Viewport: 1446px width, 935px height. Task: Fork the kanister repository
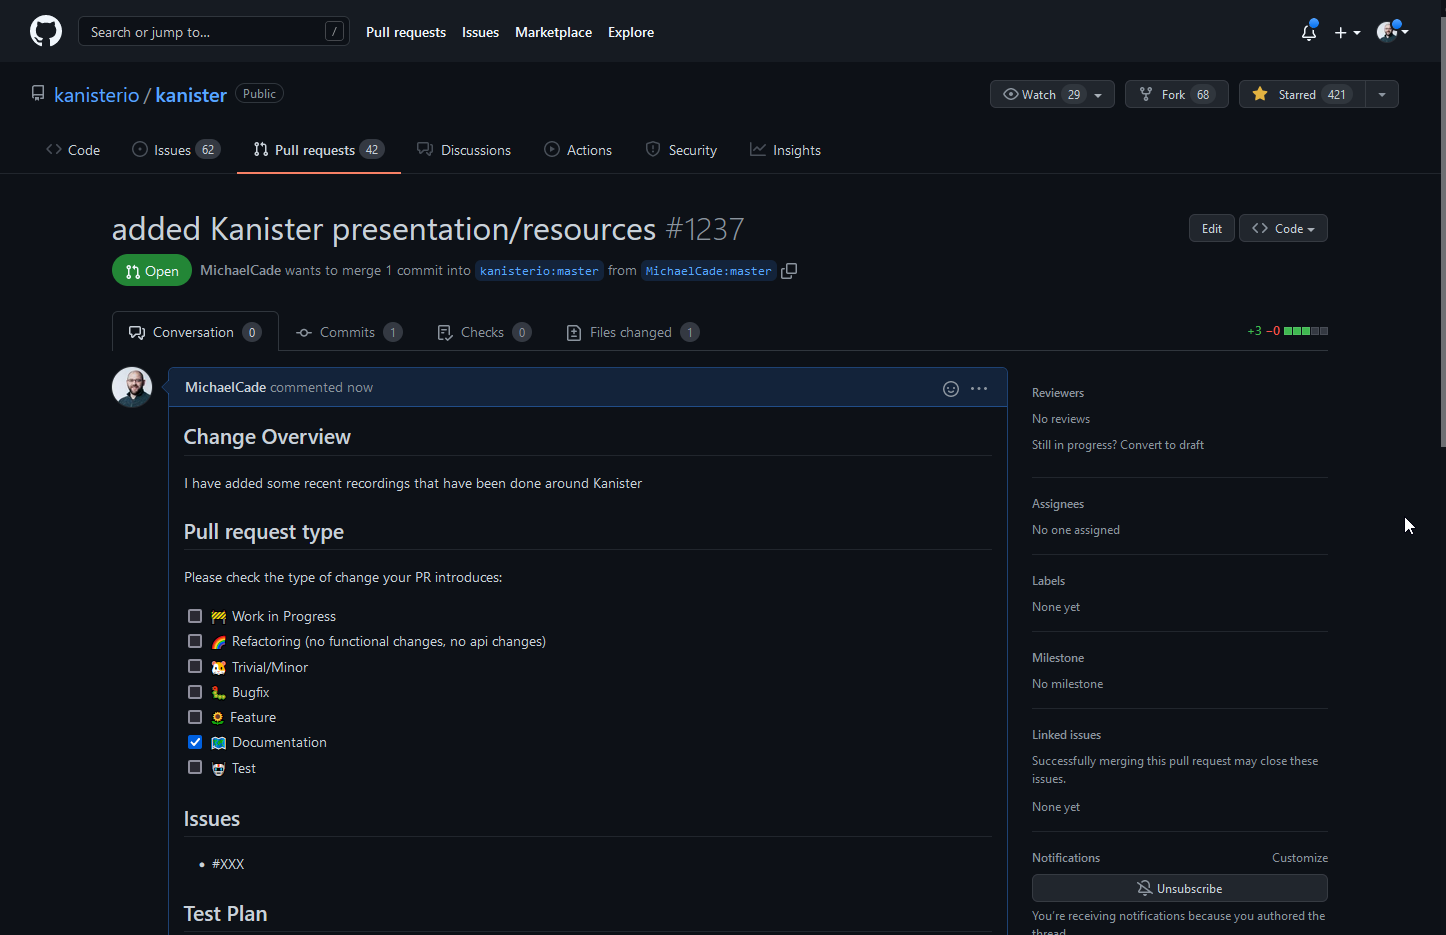(1176, 94)
